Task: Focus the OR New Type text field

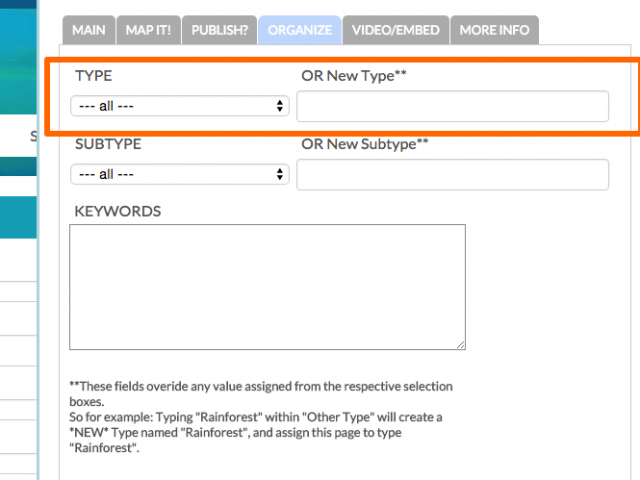Action: [x=453, y=106]
